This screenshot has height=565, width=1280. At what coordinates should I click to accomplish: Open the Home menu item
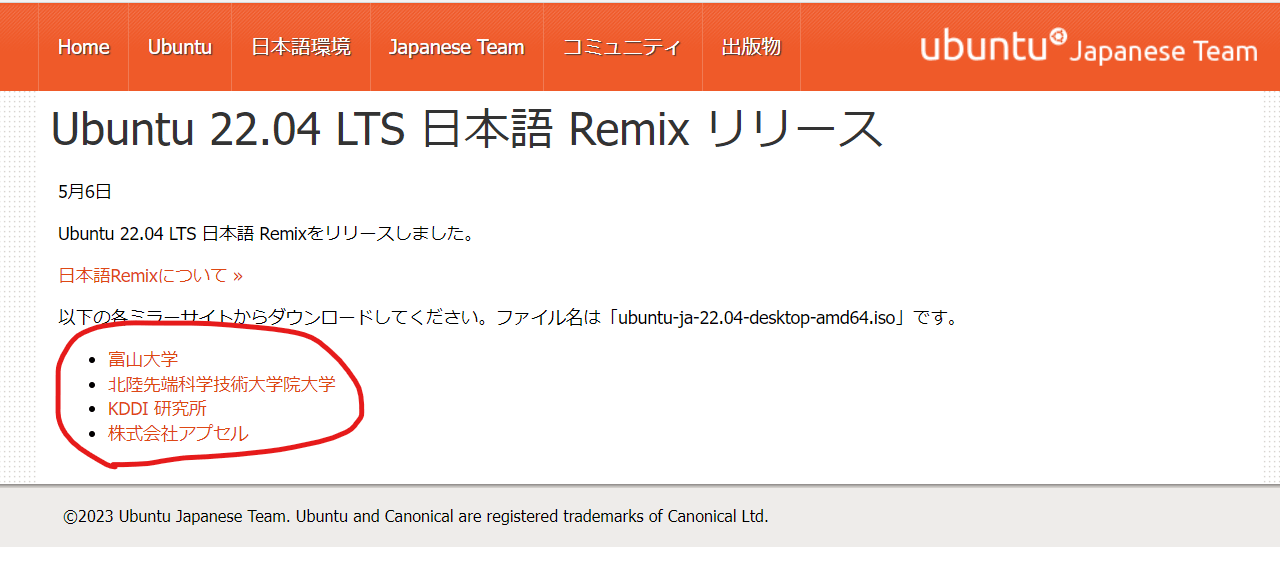point(84,47)
